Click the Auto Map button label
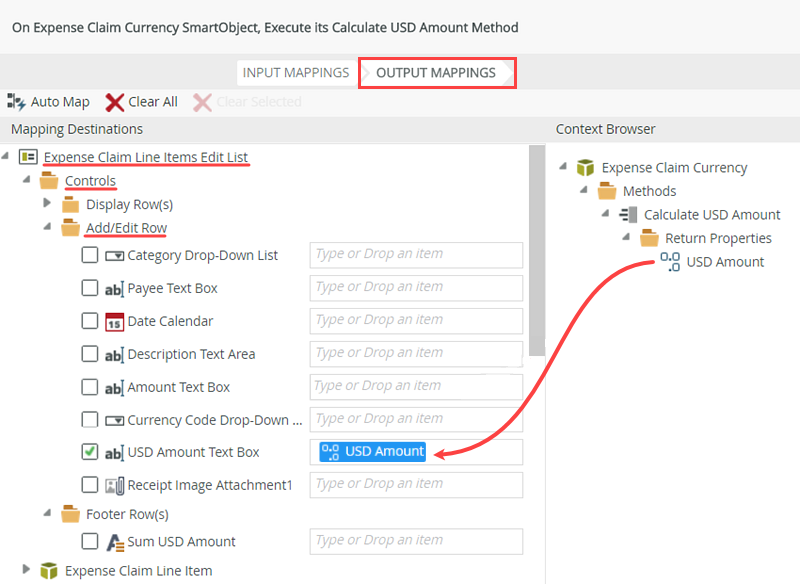 coord(60,102)
